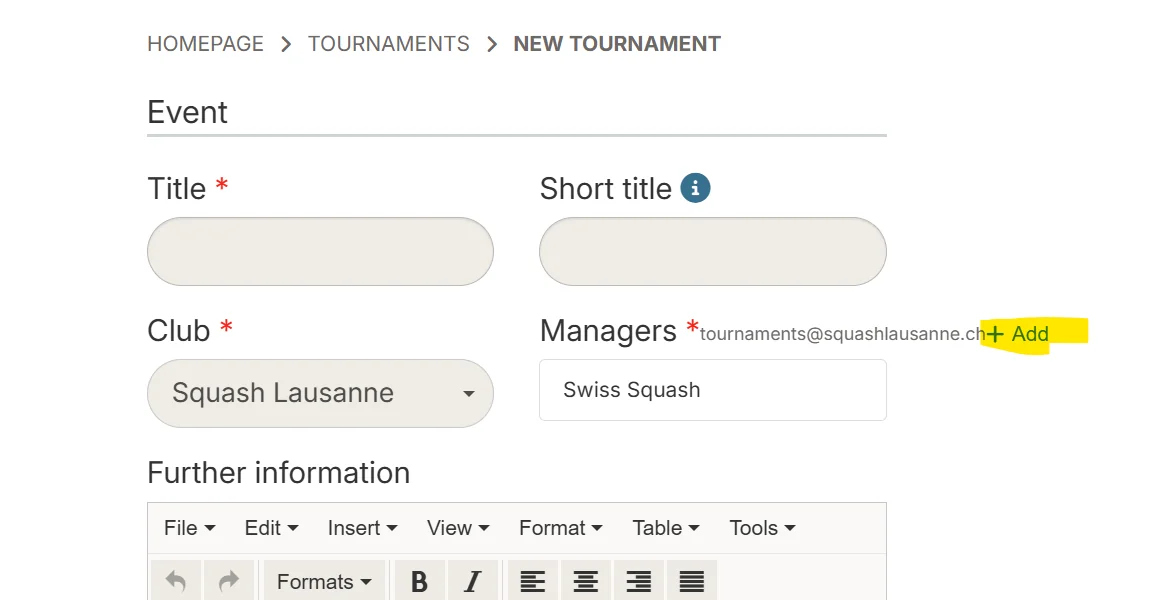Justify text in the editor
This screenshot has height=600, width=1173.
692,581
